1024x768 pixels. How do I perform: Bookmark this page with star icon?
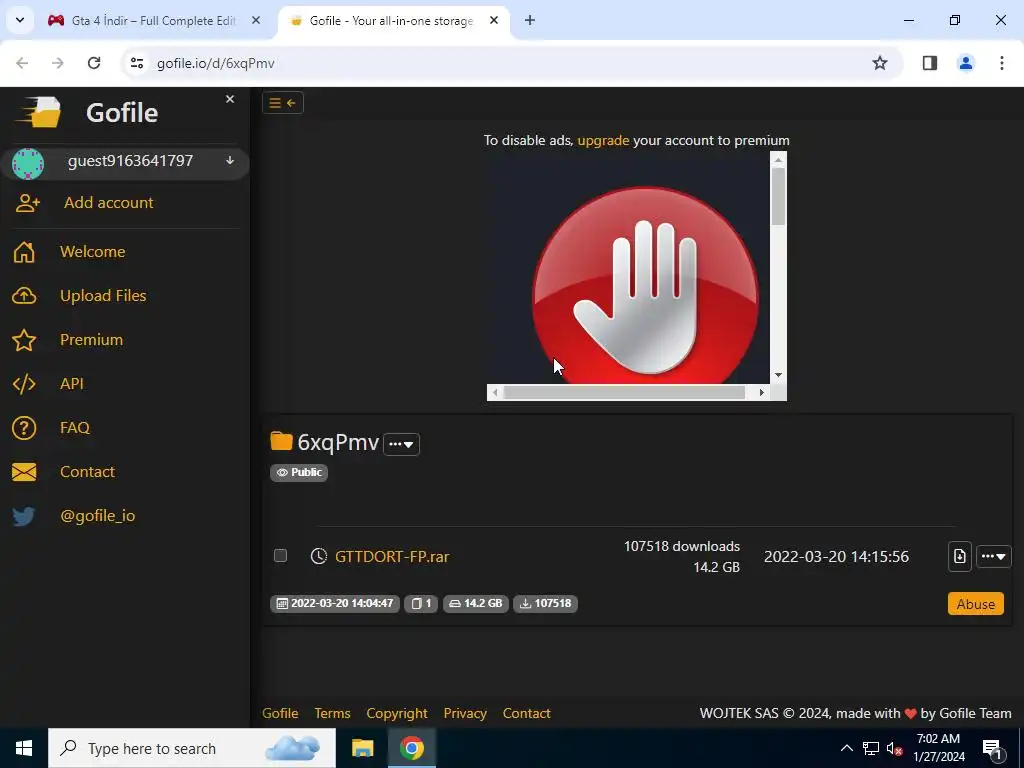pos(880,63)
